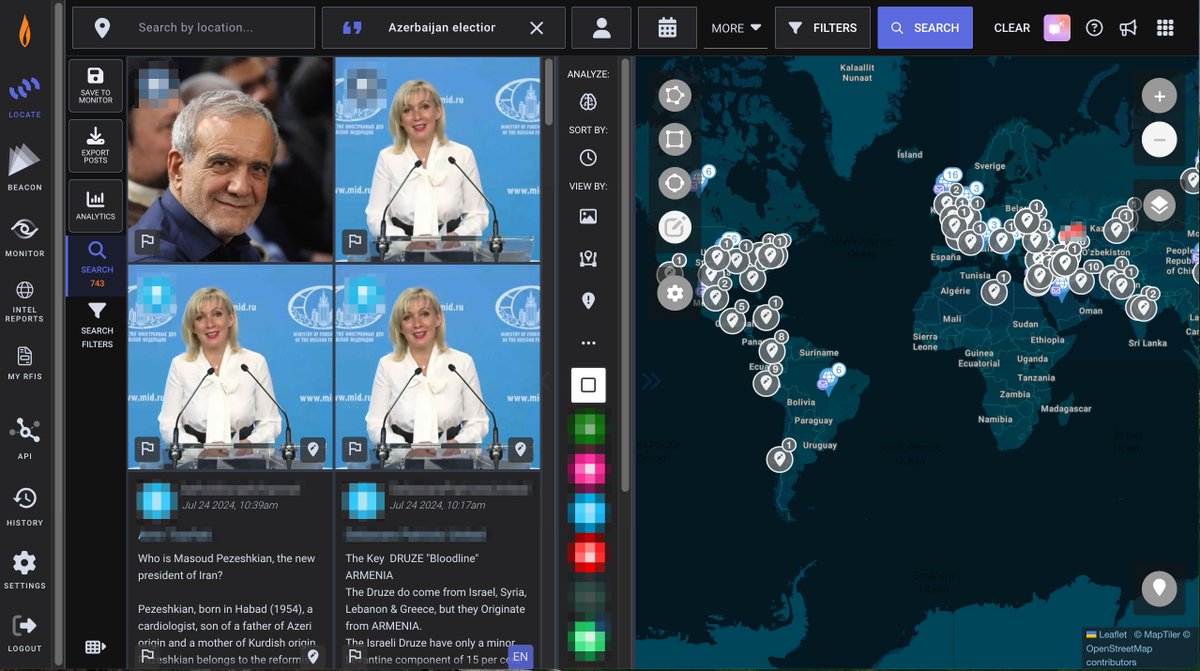The image size is (1200, 671).
Task: Go to the Monitor section
Action: tap(25, 236)
